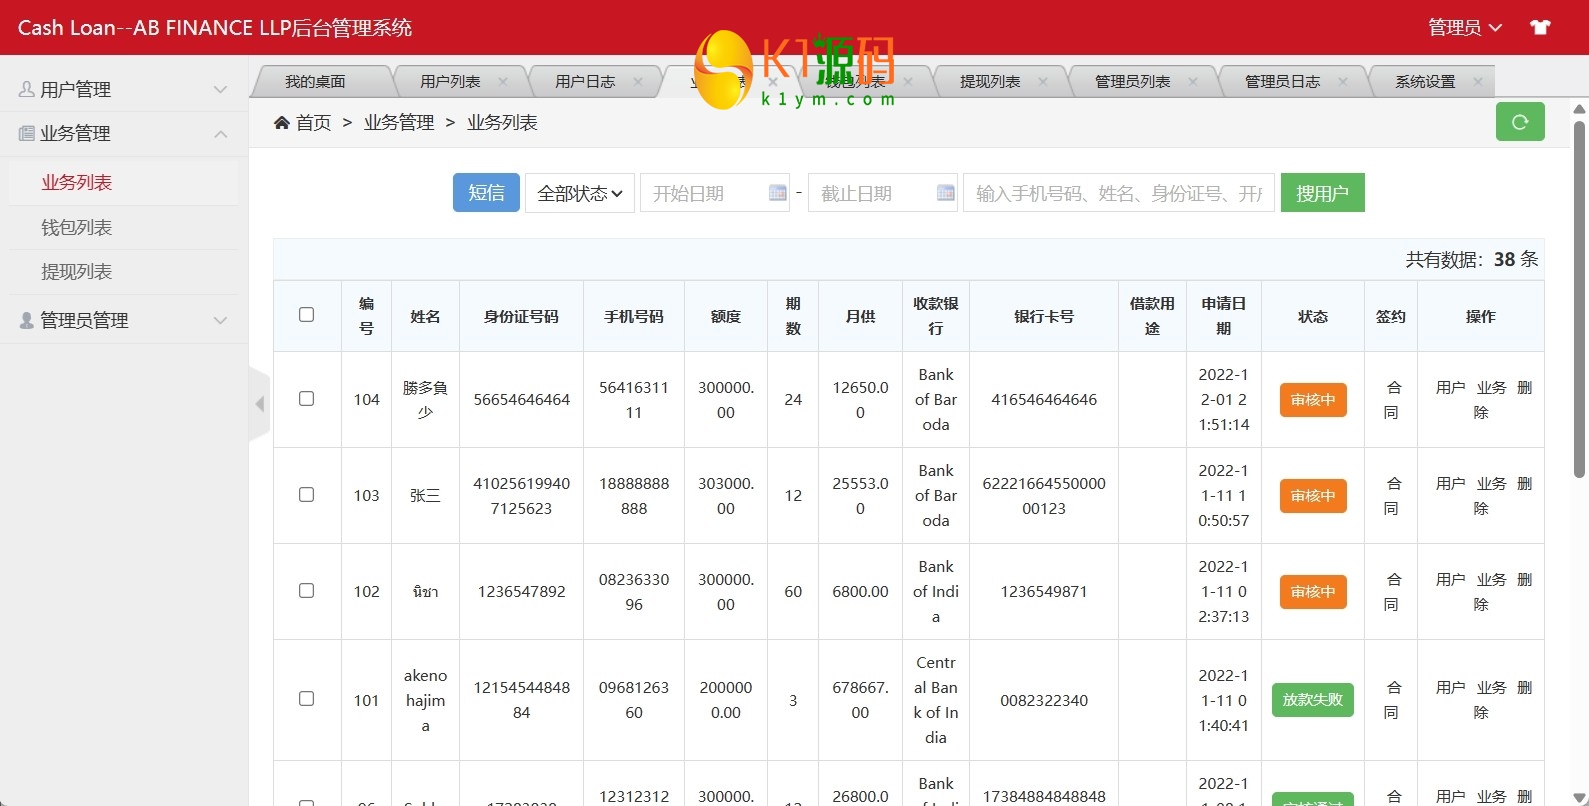Screen dimensions: 1589x806
Task: Toggle the select-all checkbox in table header
Action: 307,315
